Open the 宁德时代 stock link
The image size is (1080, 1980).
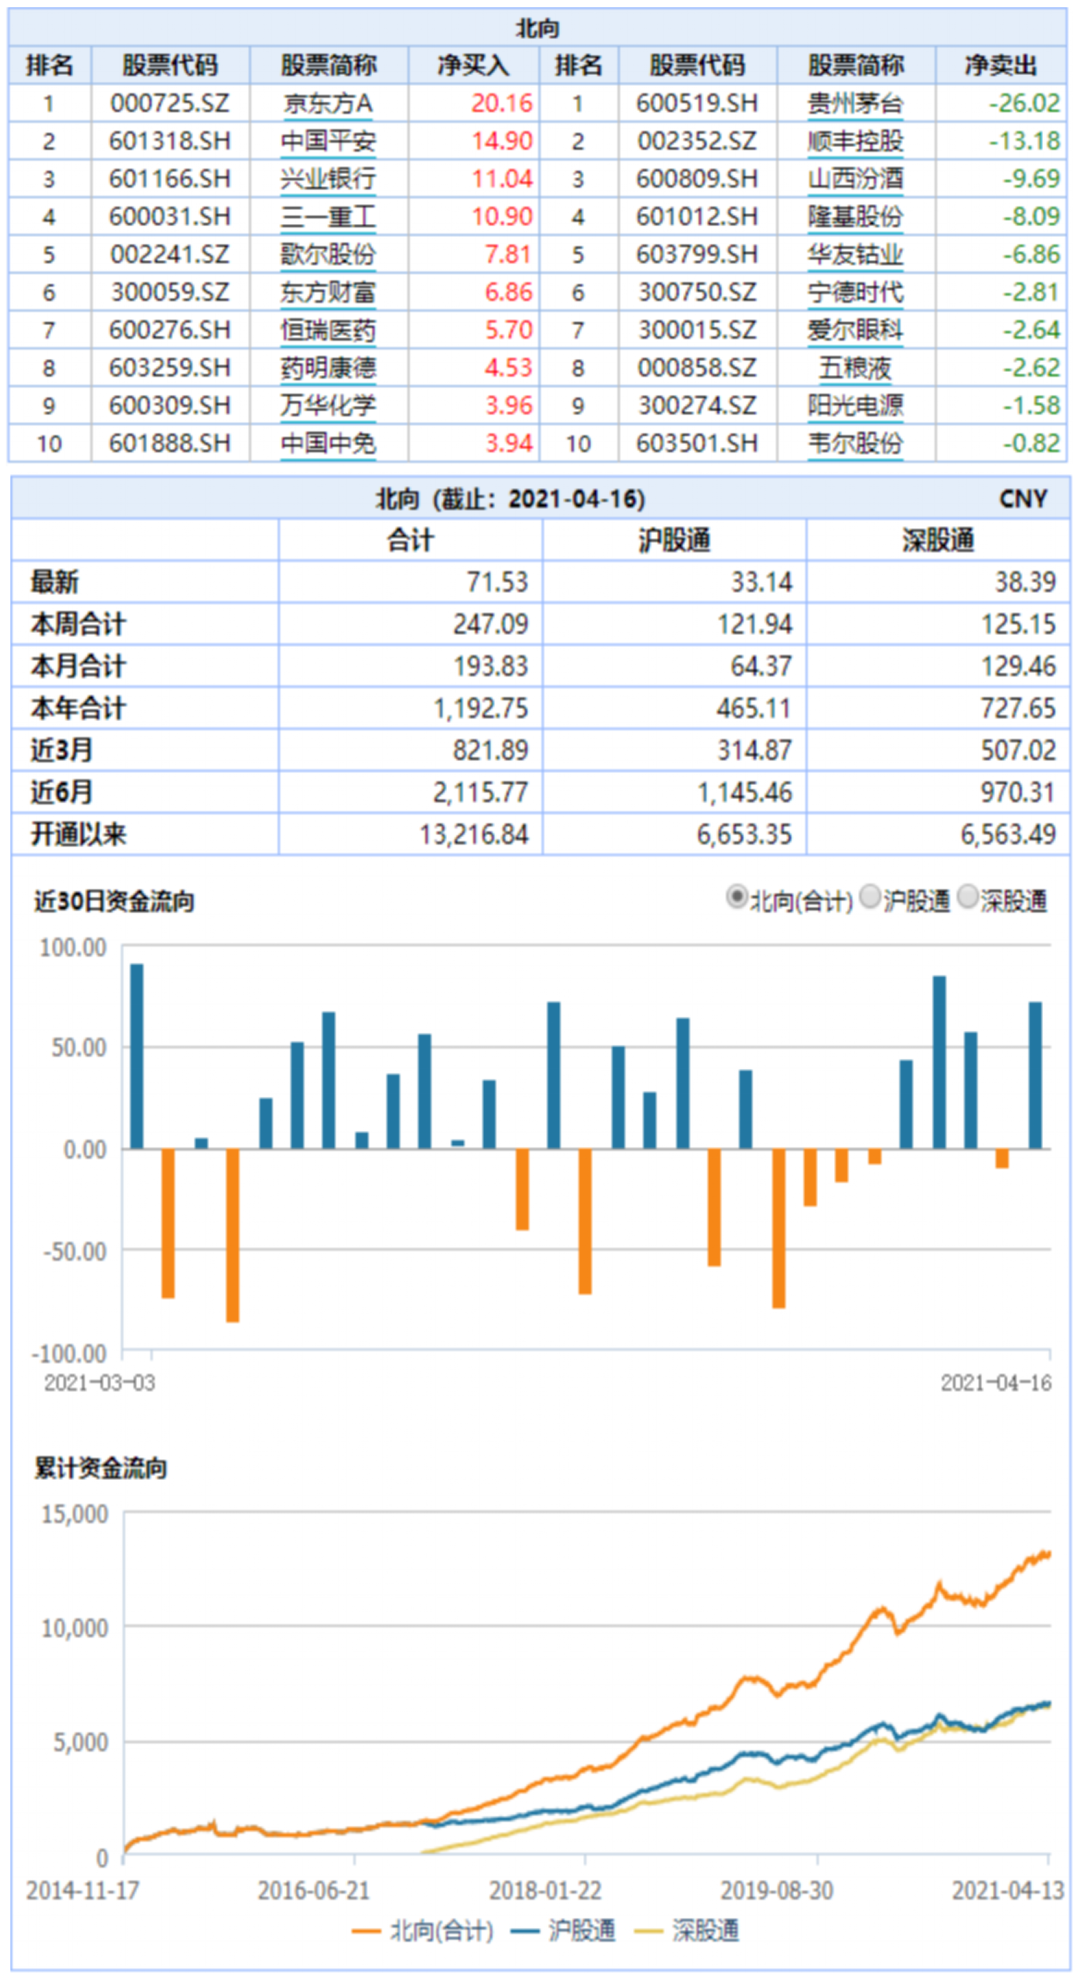click(856, 293)
